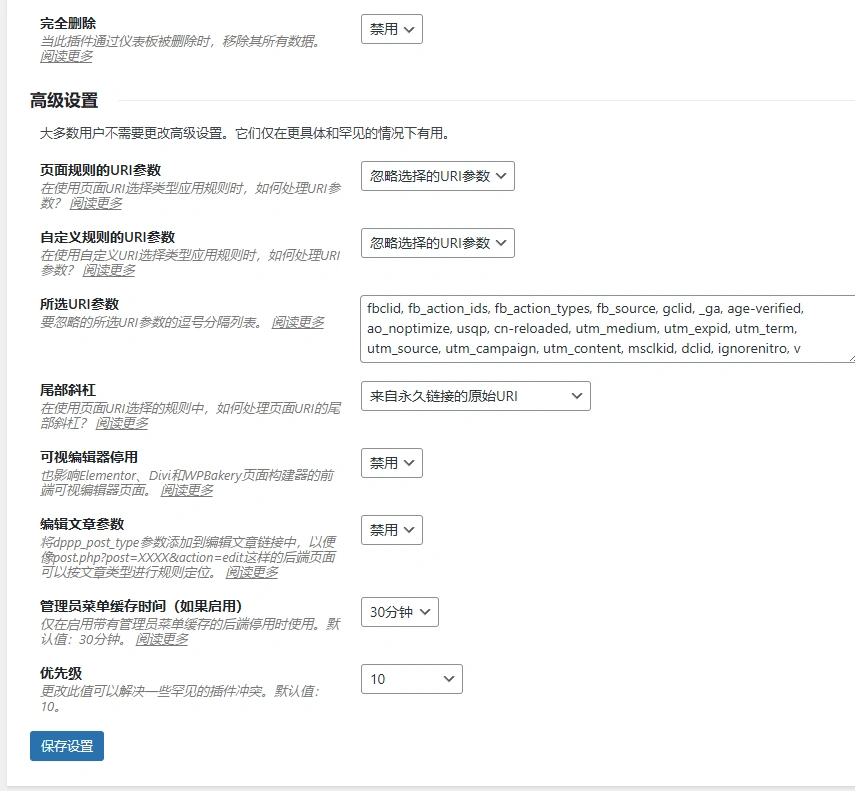The width and height of the screenshot is (855, 791).
Task: Open the 编辑文章参数 dropdown
Action: (x=391, y=530)
